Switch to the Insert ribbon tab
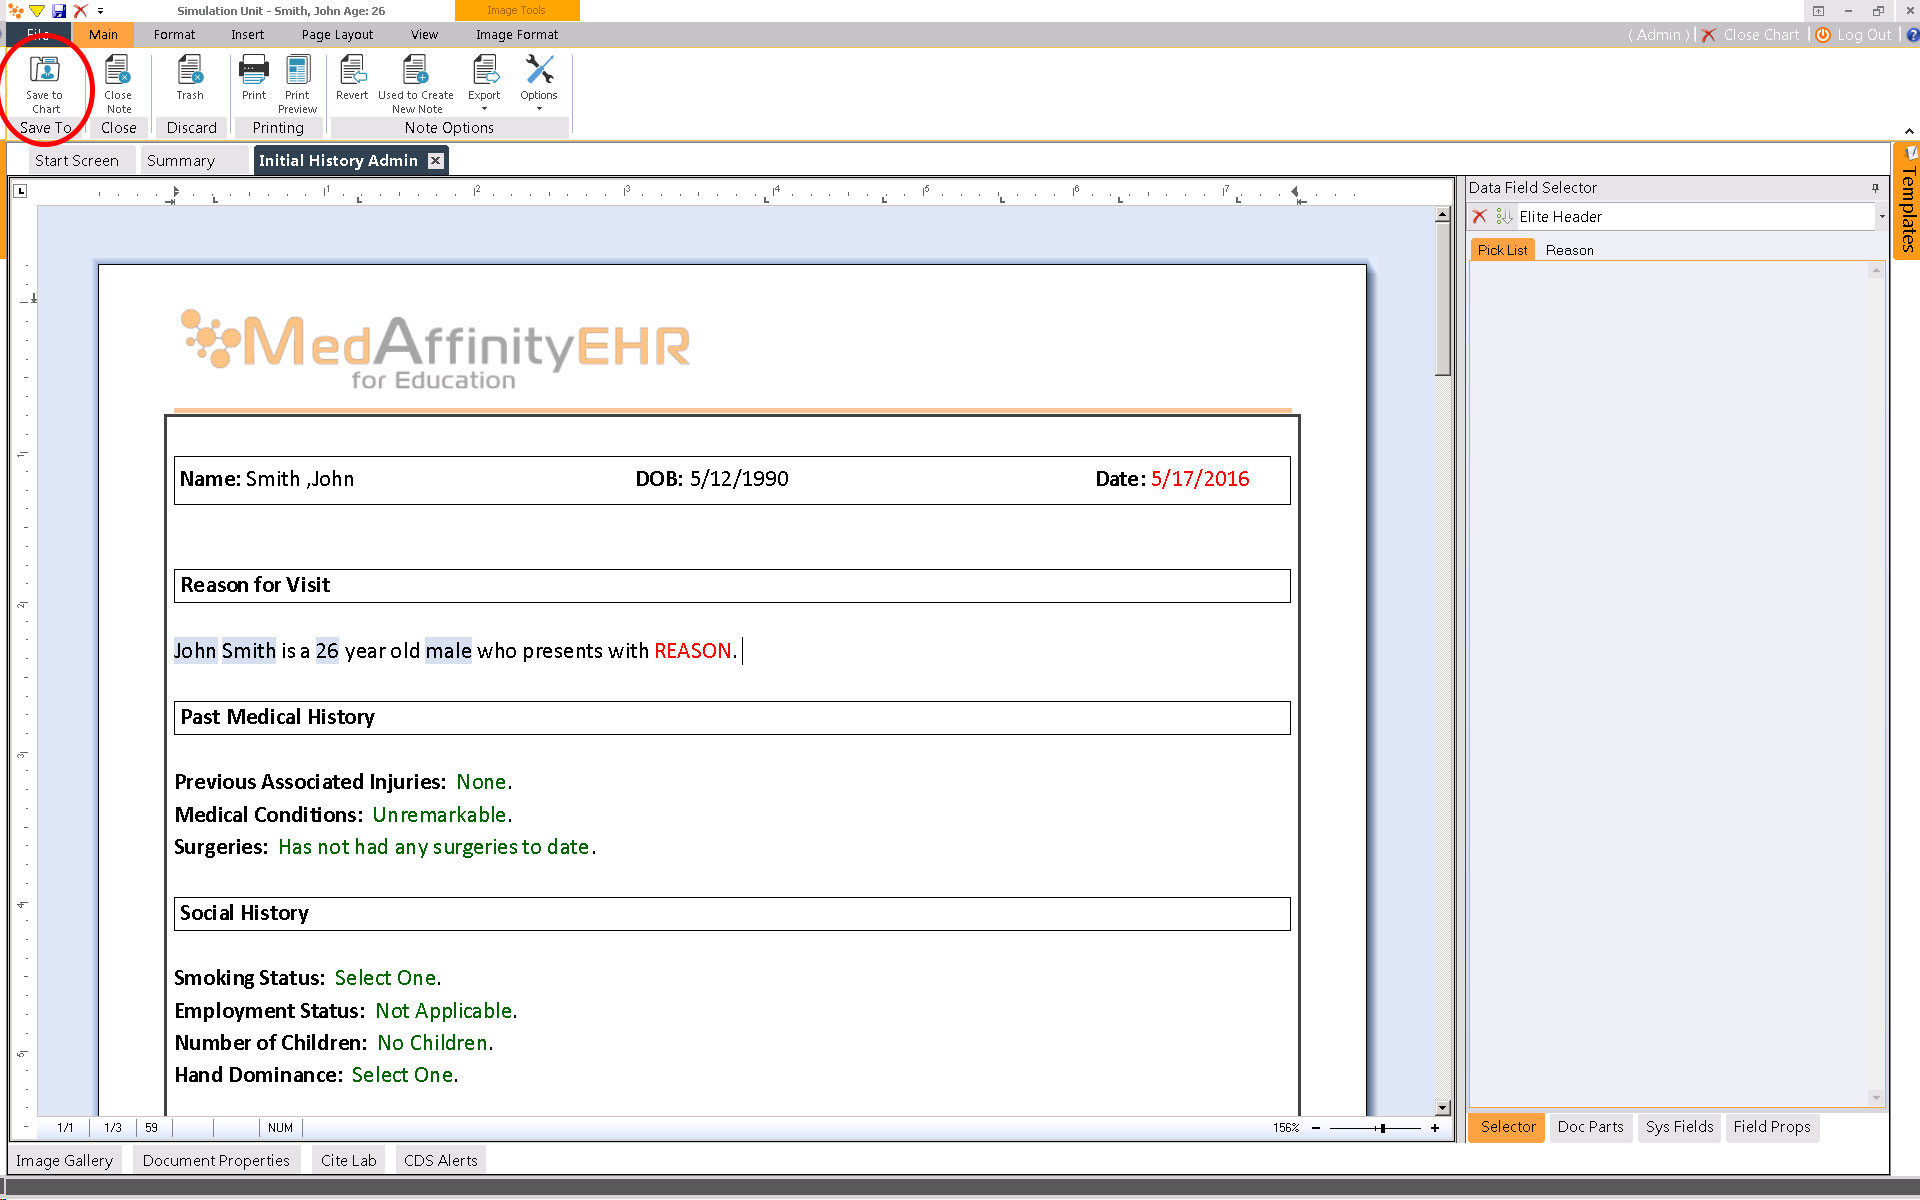This screenshot has width=1920, height=1200. pyautogui.click(x=247, y=35)
